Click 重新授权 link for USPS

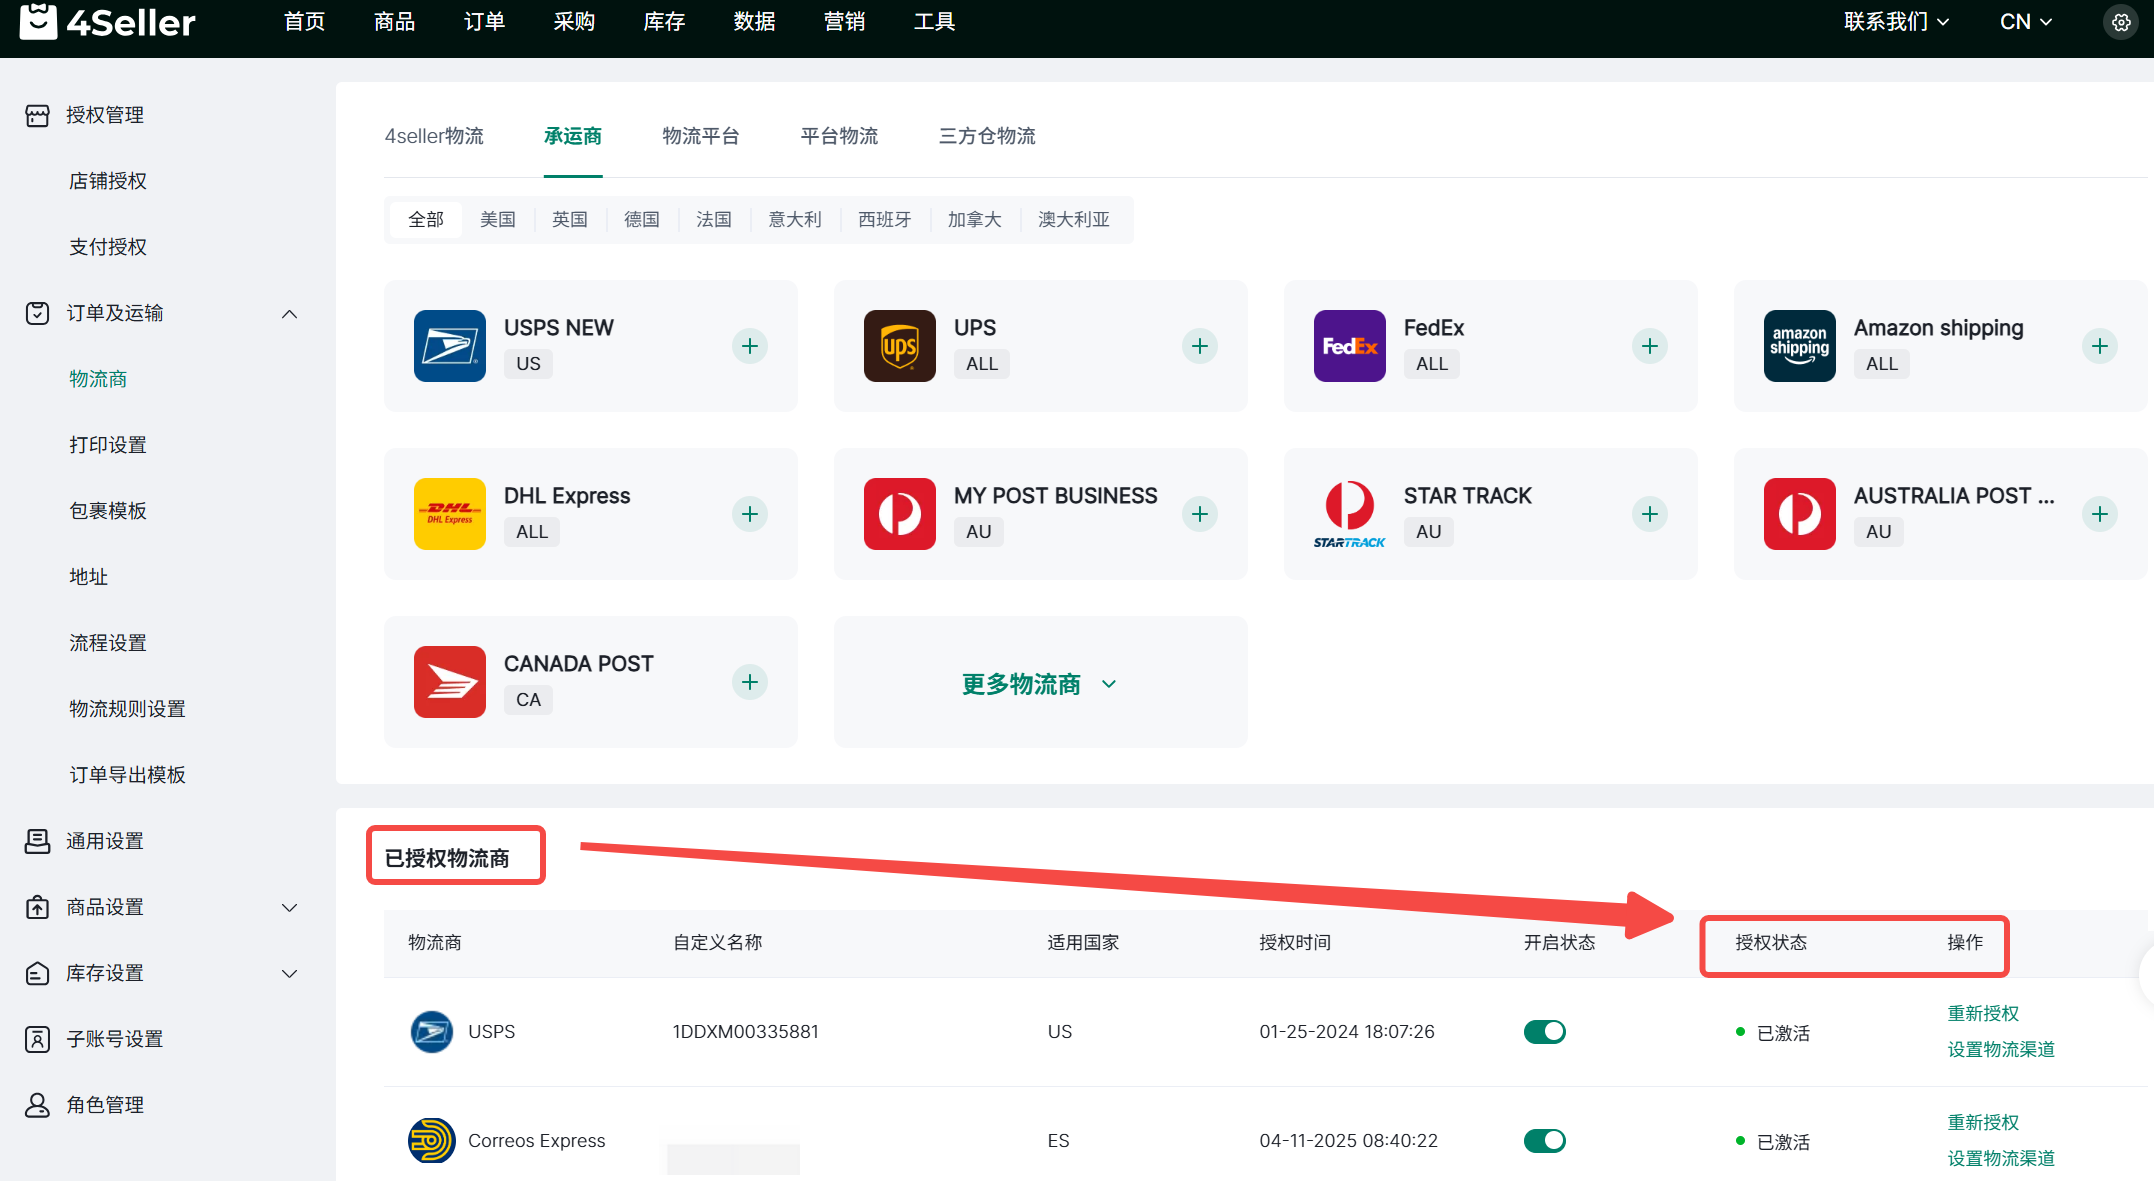[x=1982, y=1013]
